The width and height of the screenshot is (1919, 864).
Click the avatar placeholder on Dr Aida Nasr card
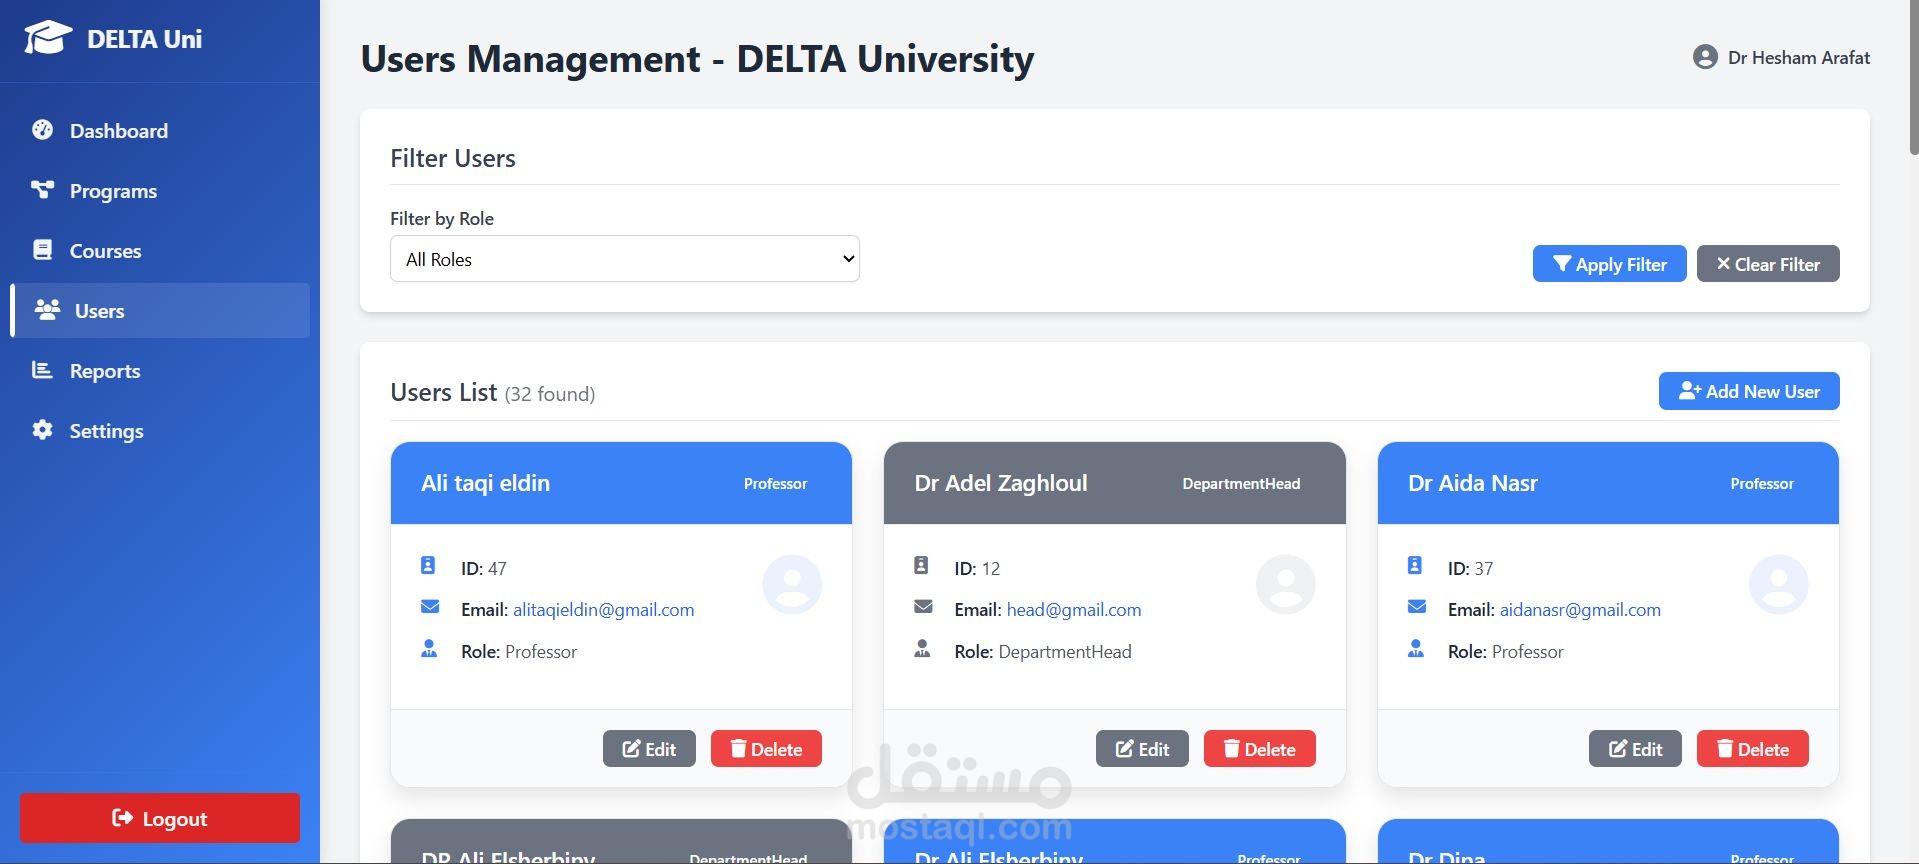tap(1779, 584)
